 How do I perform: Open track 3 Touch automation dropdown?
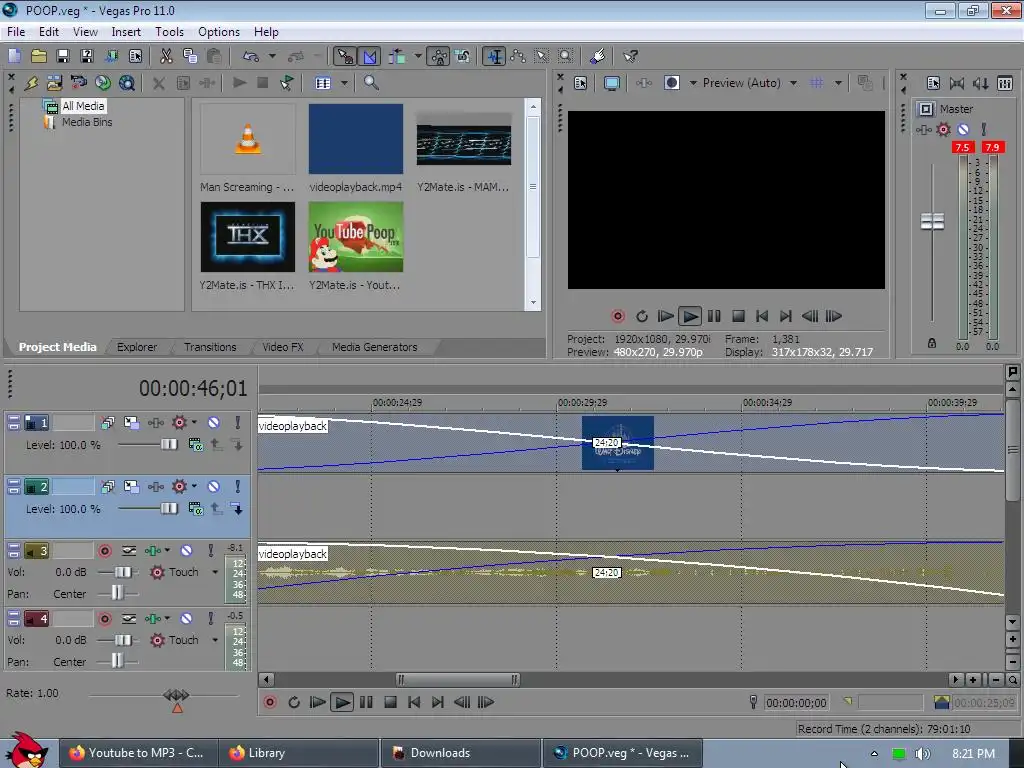click(215, 572)
